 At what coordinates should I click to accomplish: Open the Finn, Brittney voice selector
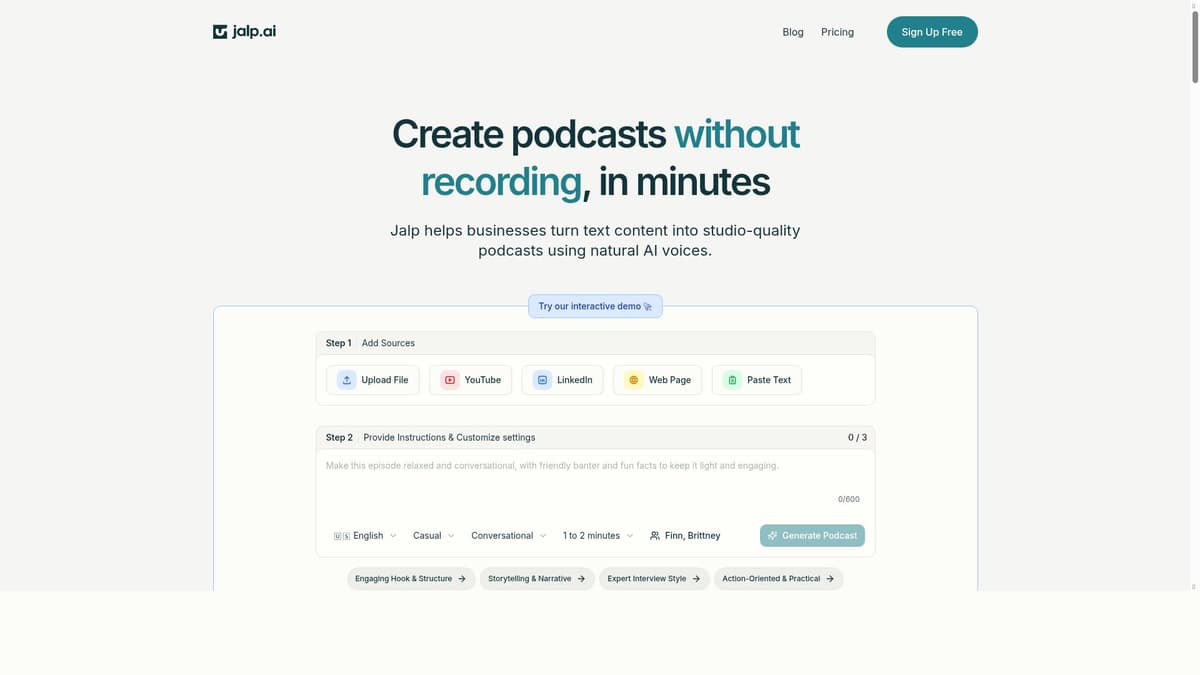[x=685, y=535]
